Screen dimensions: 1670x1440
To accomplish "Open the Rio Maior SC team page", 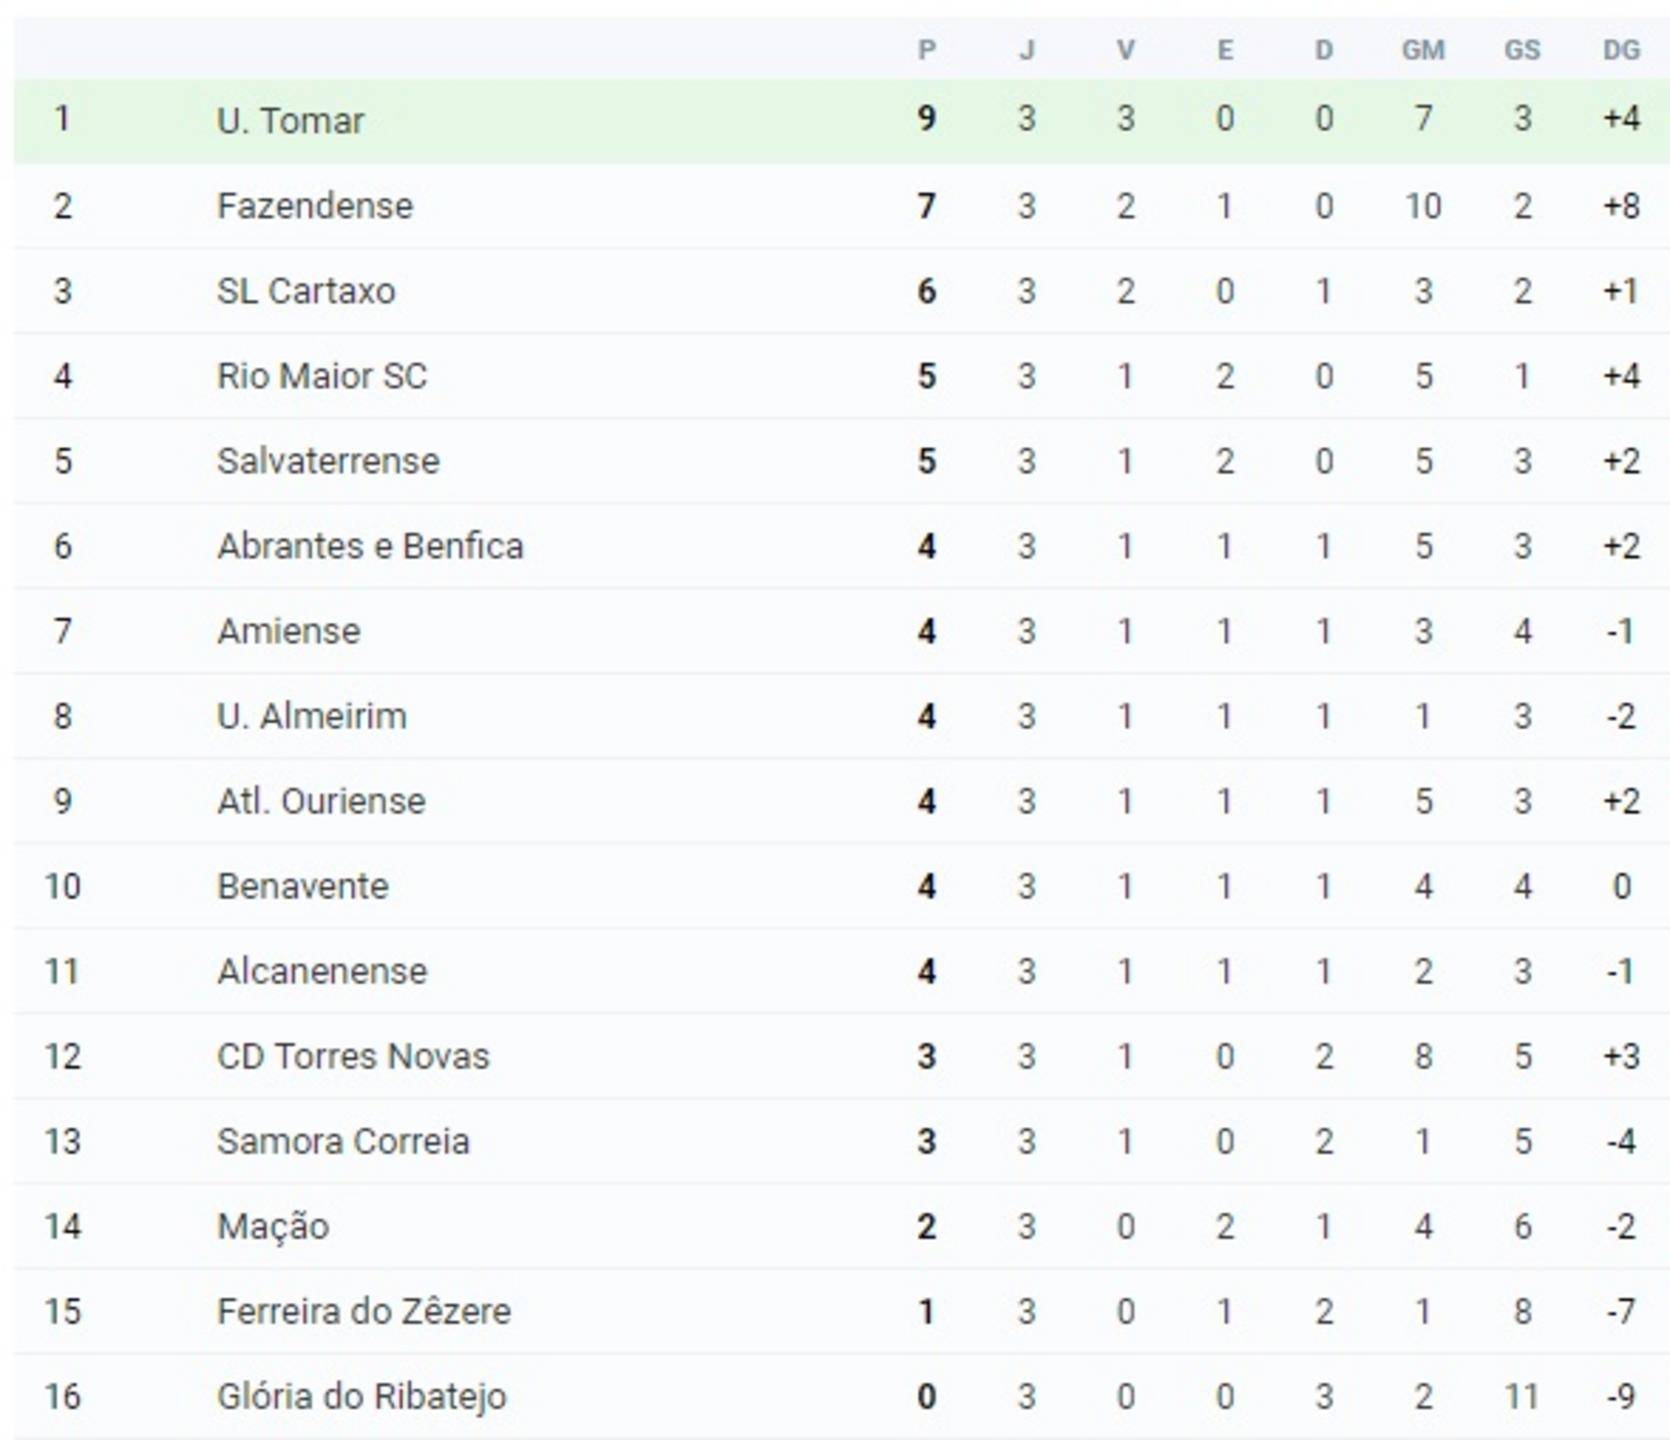I will point(322,376).
